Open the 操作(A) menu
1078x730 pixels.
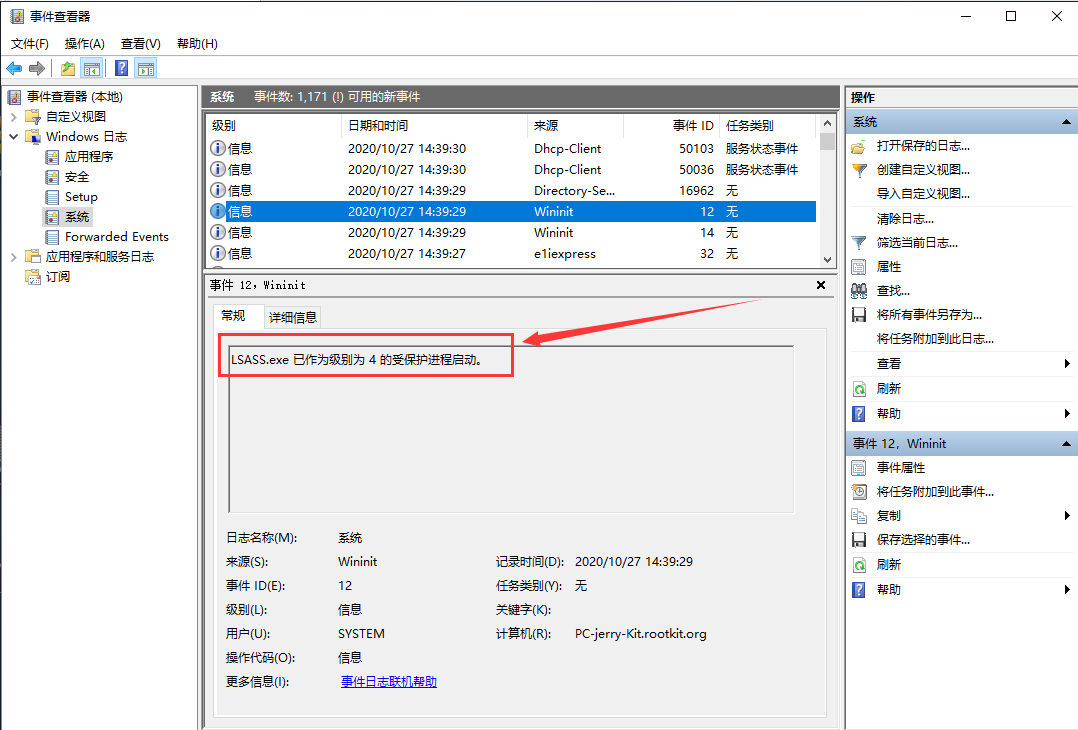tap(84, 44)
